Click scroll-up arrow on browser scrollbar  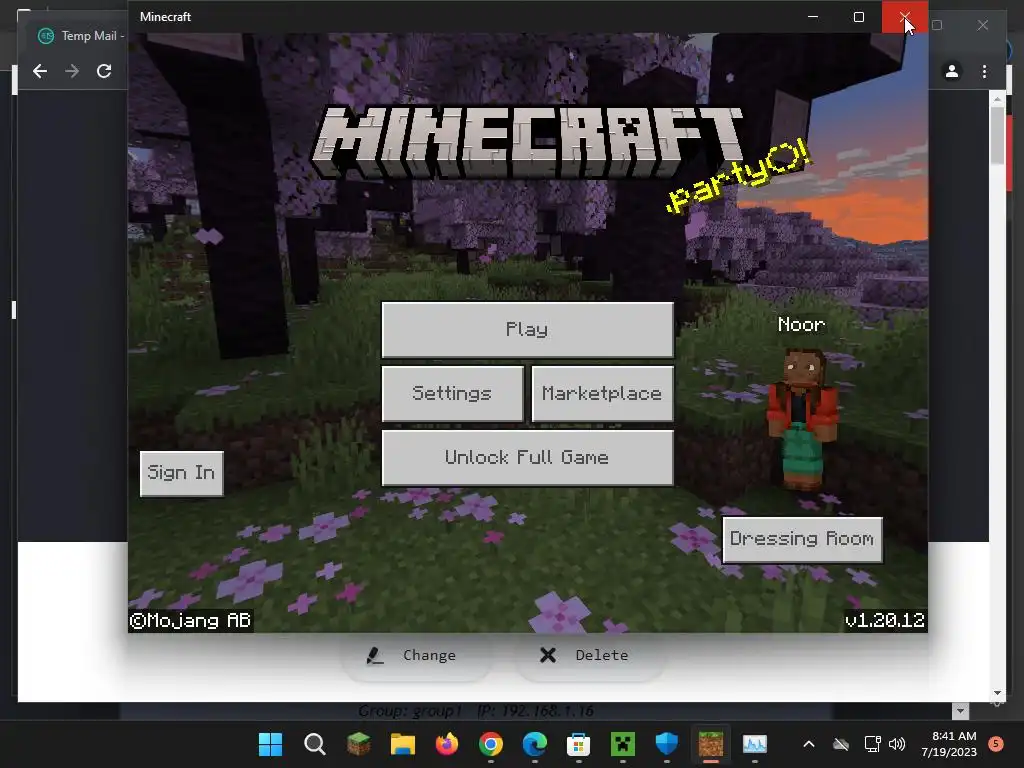pos(997,99)
